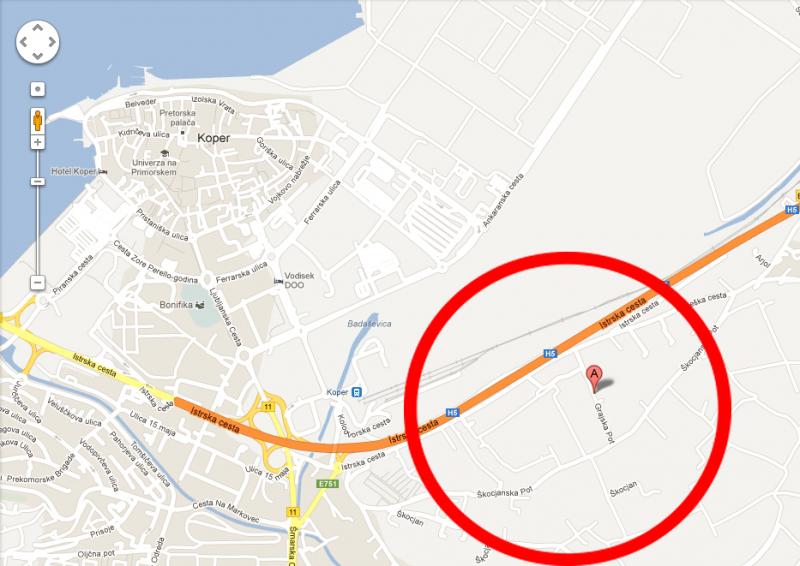This screenshot has height=566, width=800.
Task: Pan the map up with the top arrow
Action: pos(38,29)
